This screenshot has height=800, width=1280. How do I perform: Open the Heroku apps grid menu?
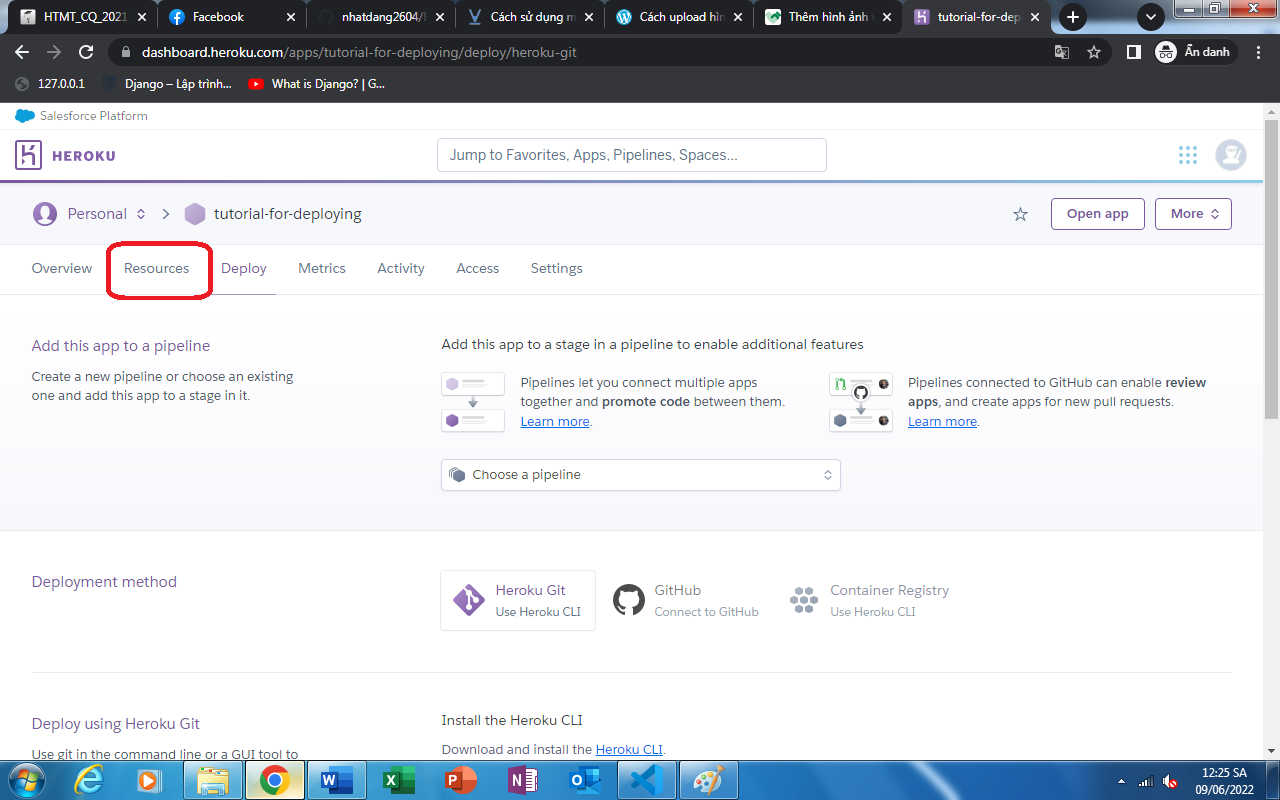click(x=1188, y=155)
